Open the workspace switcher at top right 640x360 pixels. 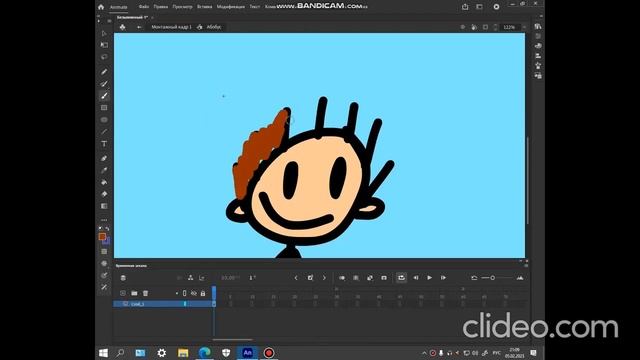[x=479, y=7]
